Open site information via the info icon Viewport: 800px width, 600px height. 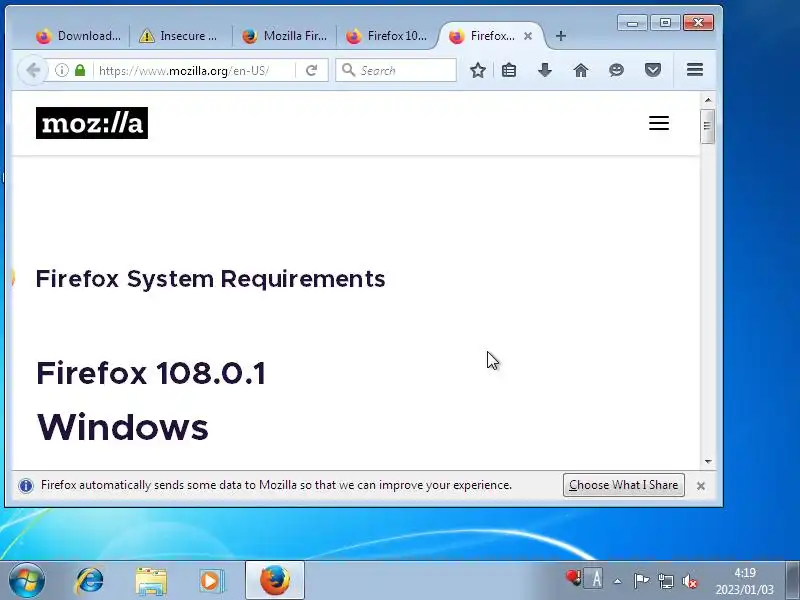click(x=62, y=70)
